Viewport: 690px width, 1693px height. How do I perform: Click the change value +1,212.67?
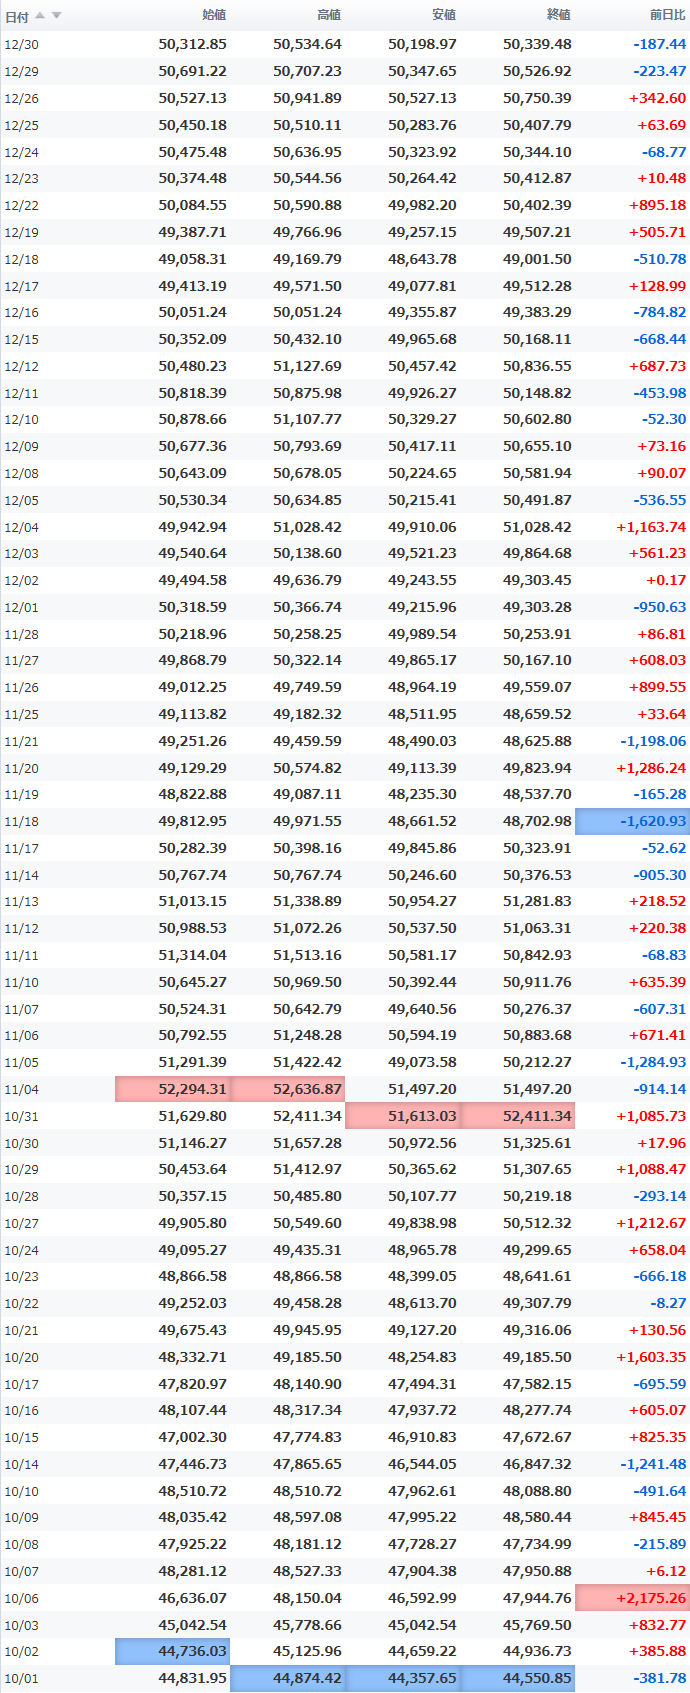point(652,1223)
